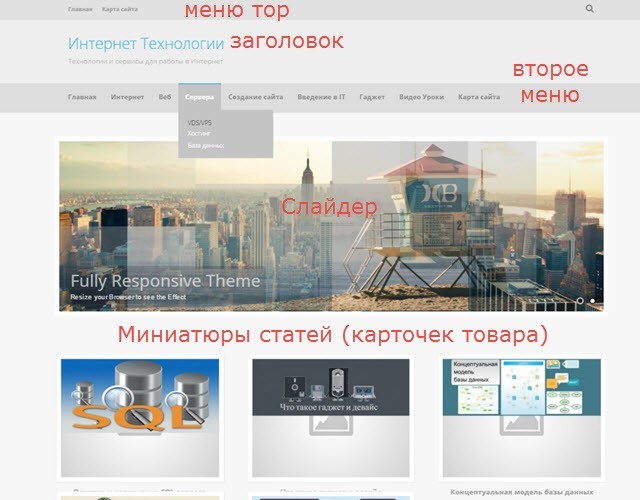The height and width of the screenshot is (500, 640).
Task: Click the search magnifier icon
Action: [589, 9]
